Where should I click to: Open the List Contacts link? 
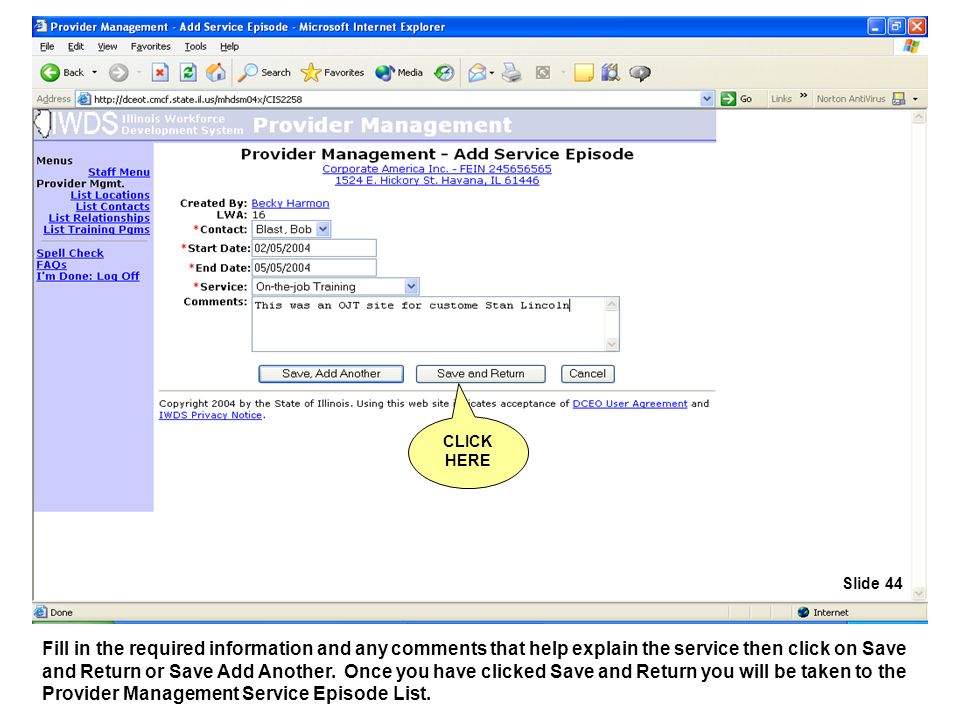(113, 206)
